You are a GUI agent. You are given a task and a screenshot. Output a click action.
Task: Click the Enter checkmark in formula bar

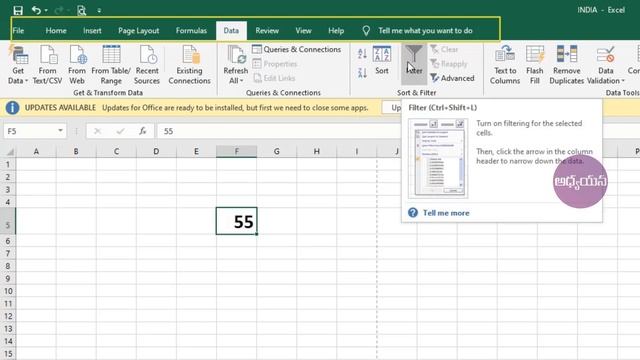120,131
